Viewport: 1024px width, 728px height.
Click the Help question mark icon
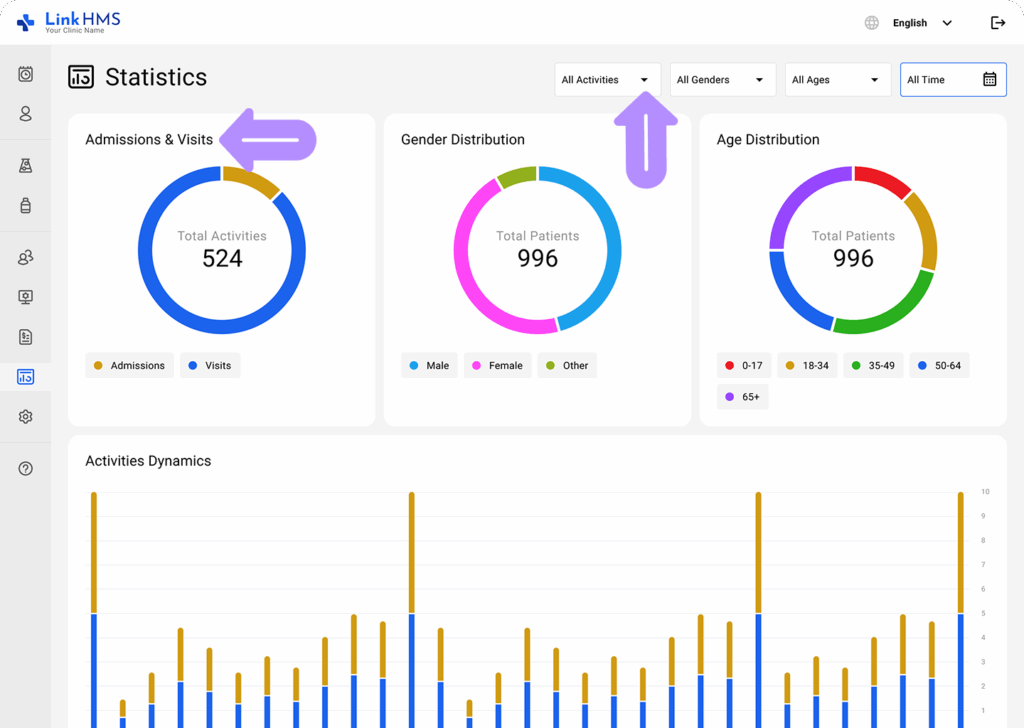pos(25,467)
